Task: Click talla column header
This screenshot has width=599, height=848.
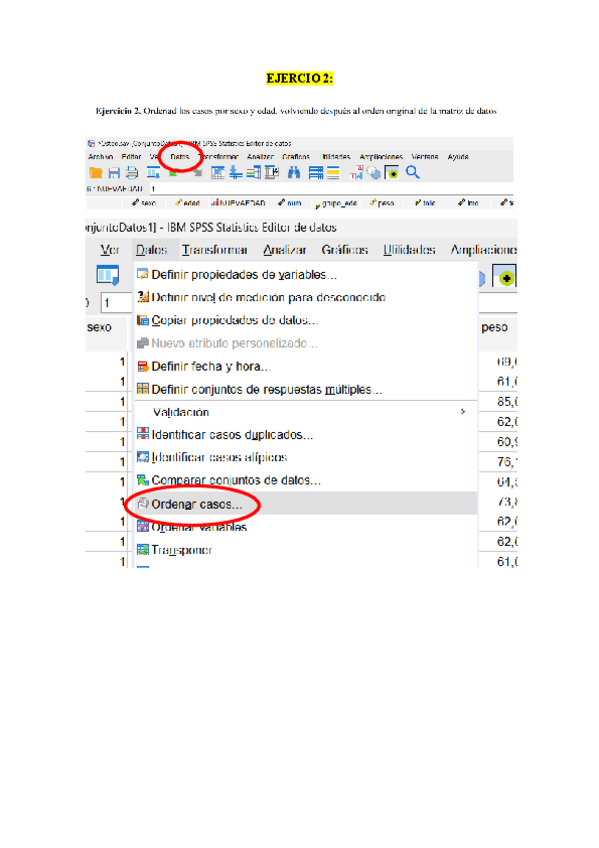Action: pos(425,203)
